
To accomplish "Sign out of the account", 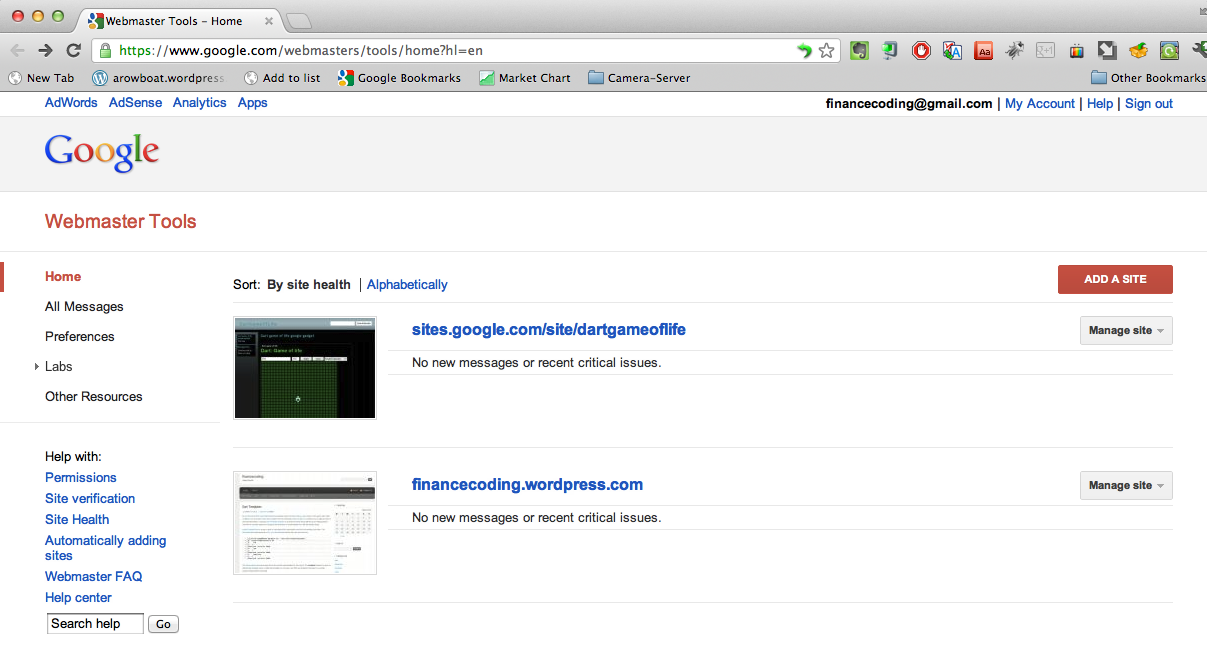I will click(1149, 104).
